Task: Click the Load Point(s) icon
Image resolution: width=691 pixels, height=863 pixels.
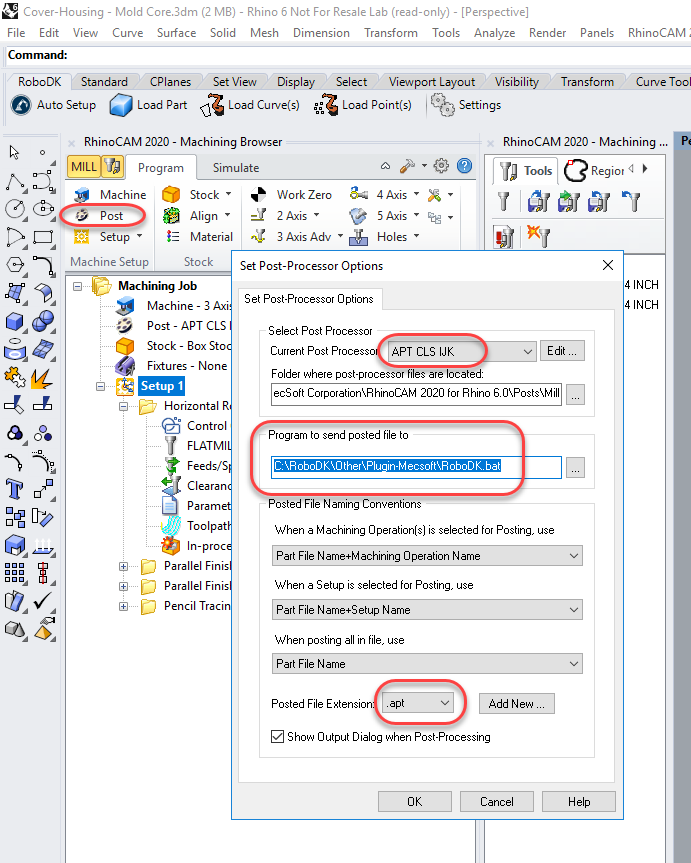Action: coord(325,105)
